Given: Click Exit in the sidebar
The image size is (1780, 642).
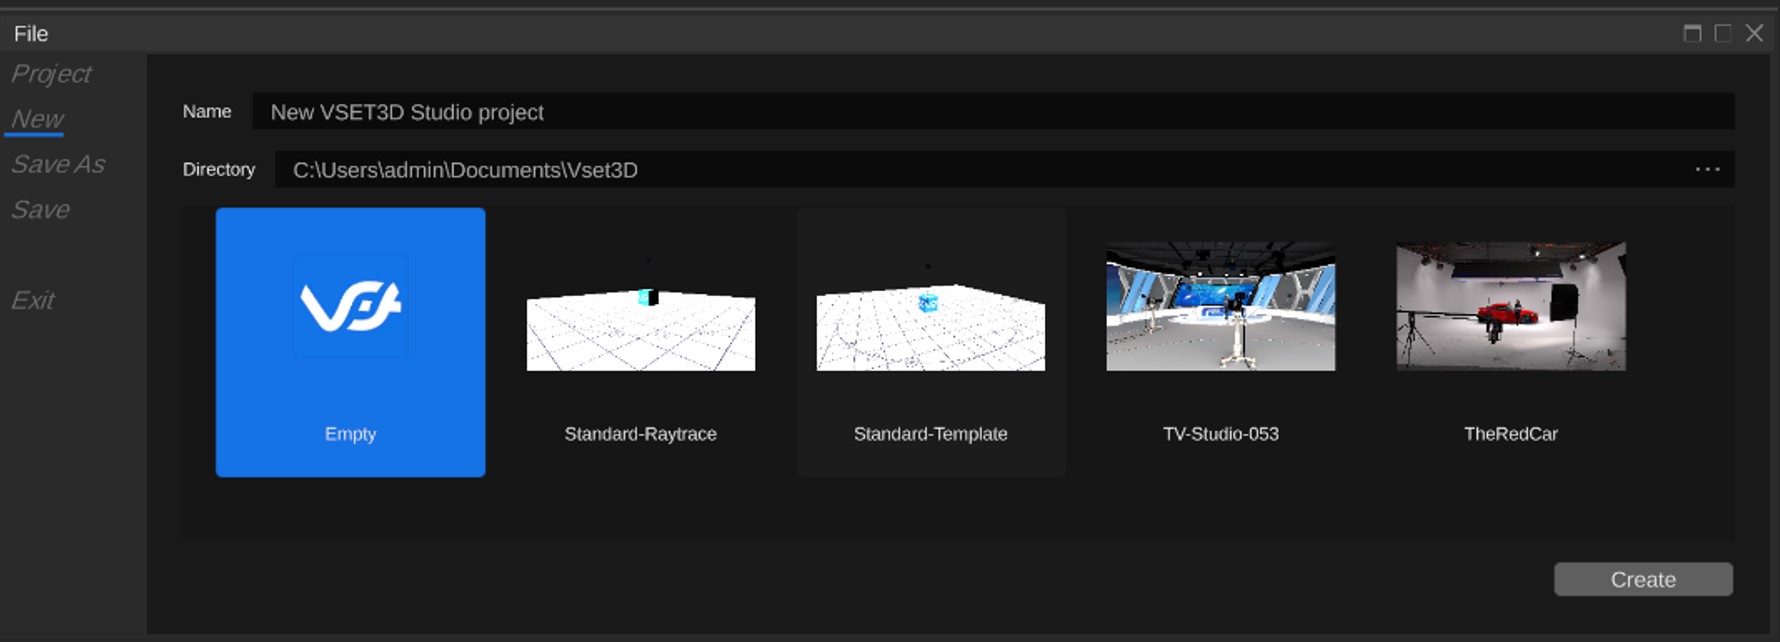Looking at the screenshot, I should [32, 300].
